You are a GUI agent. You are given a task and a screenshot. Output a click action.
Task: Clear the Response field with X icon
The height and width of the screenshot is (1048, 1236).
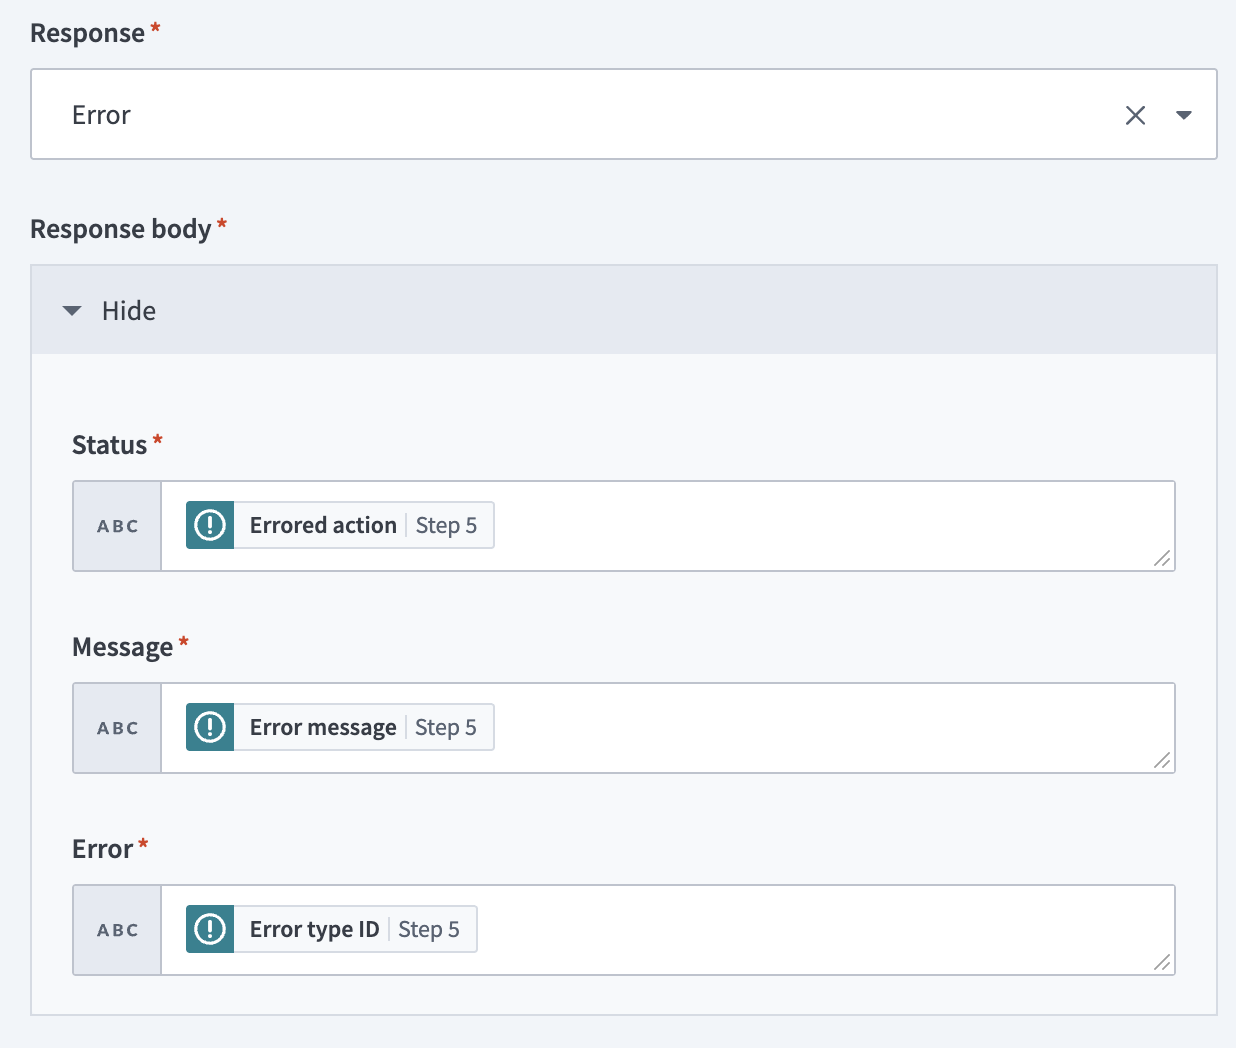coord(1135,115)
